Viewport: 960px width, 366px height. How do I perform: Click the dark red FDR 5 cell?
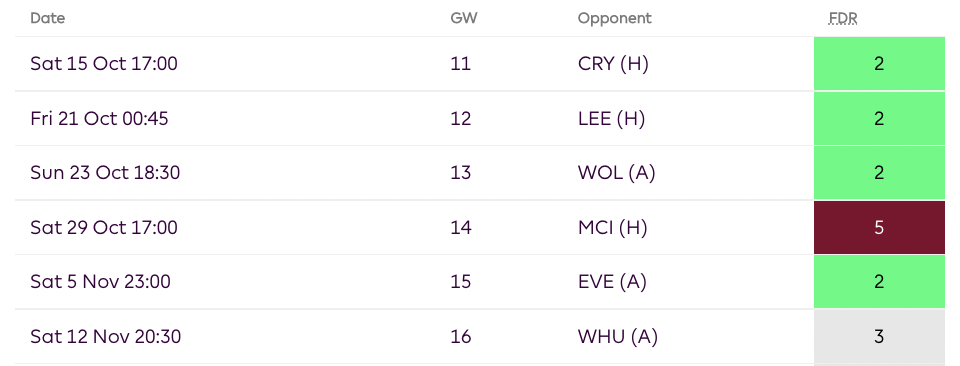[879, 228]
